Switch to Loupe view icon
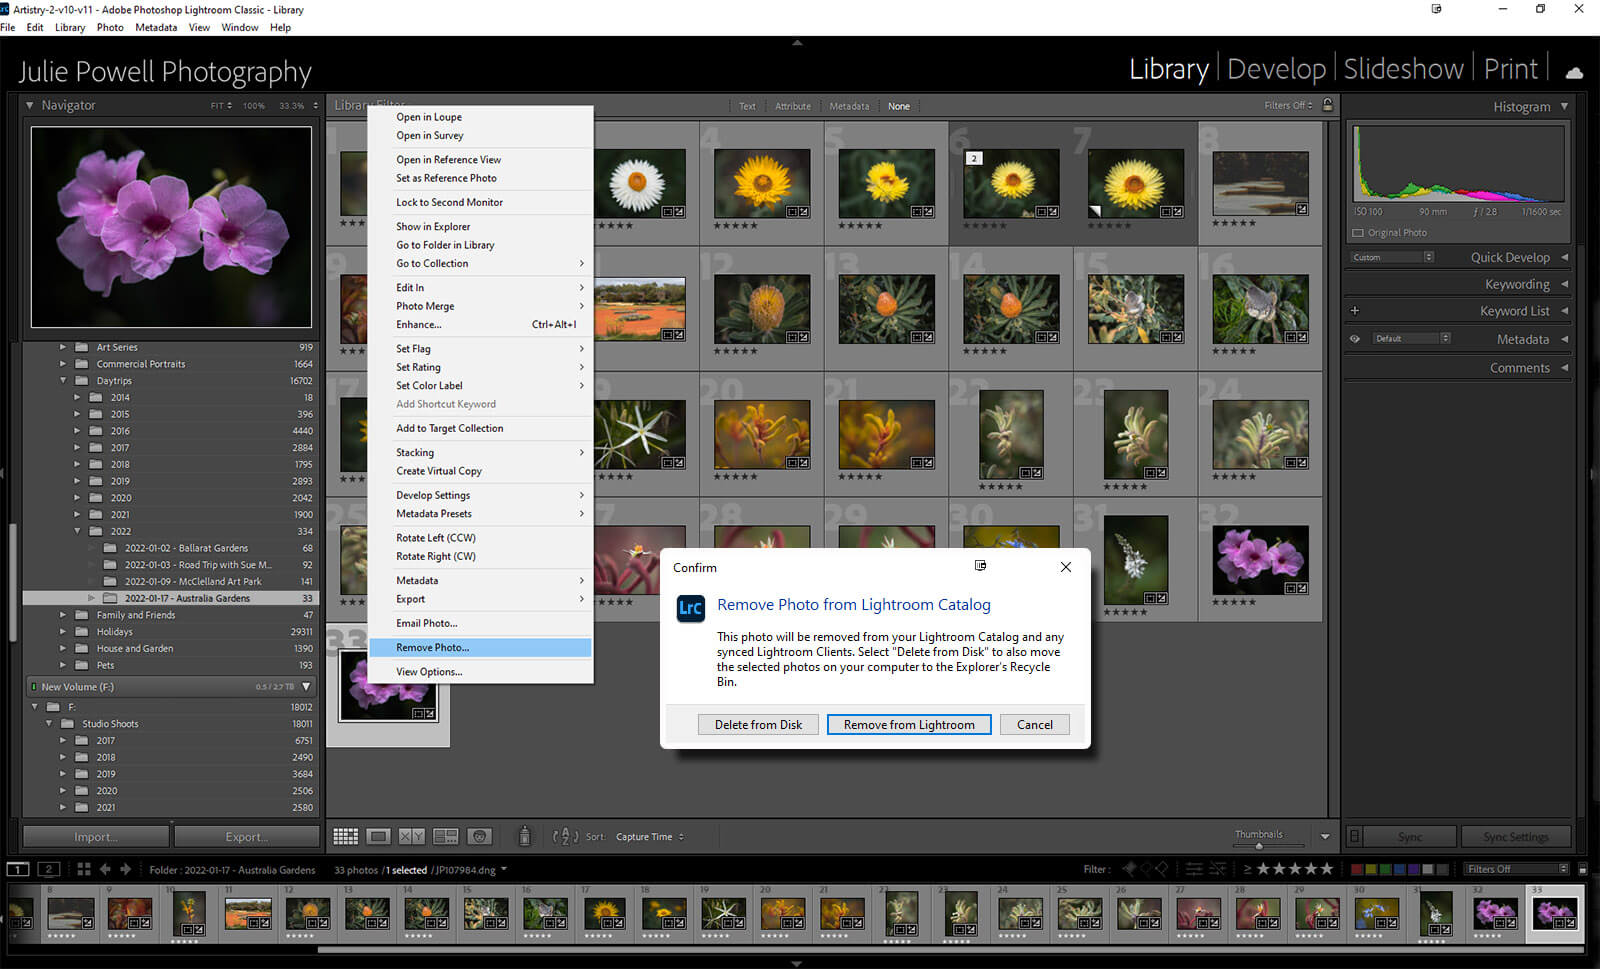Viewport: 1600px width, 969px height. coord(378,836)
